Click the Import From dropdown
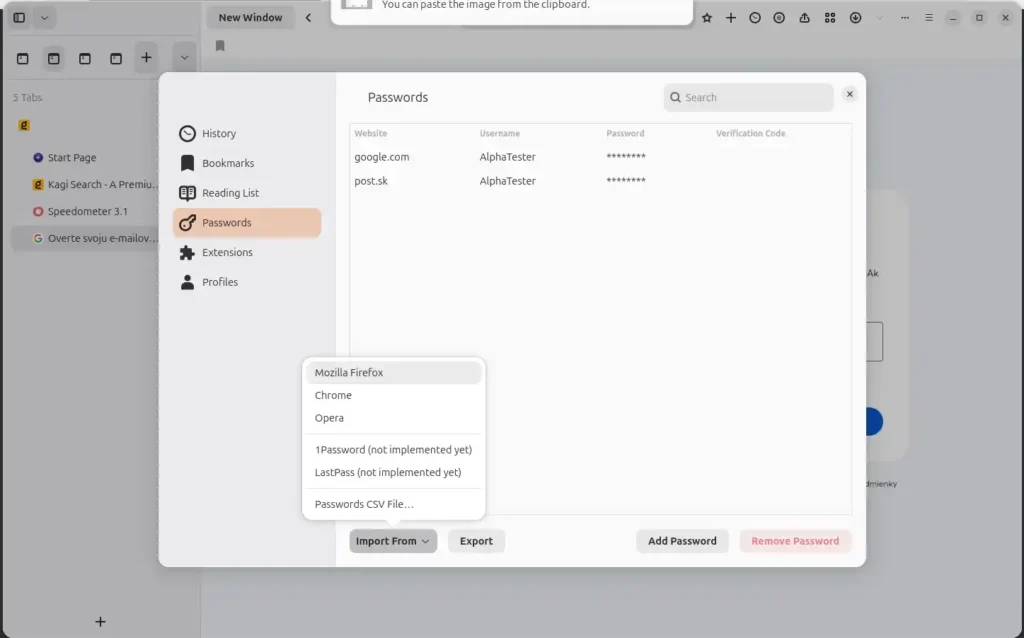This screenshot has width=1024, height=638. (x=392, y=541)
